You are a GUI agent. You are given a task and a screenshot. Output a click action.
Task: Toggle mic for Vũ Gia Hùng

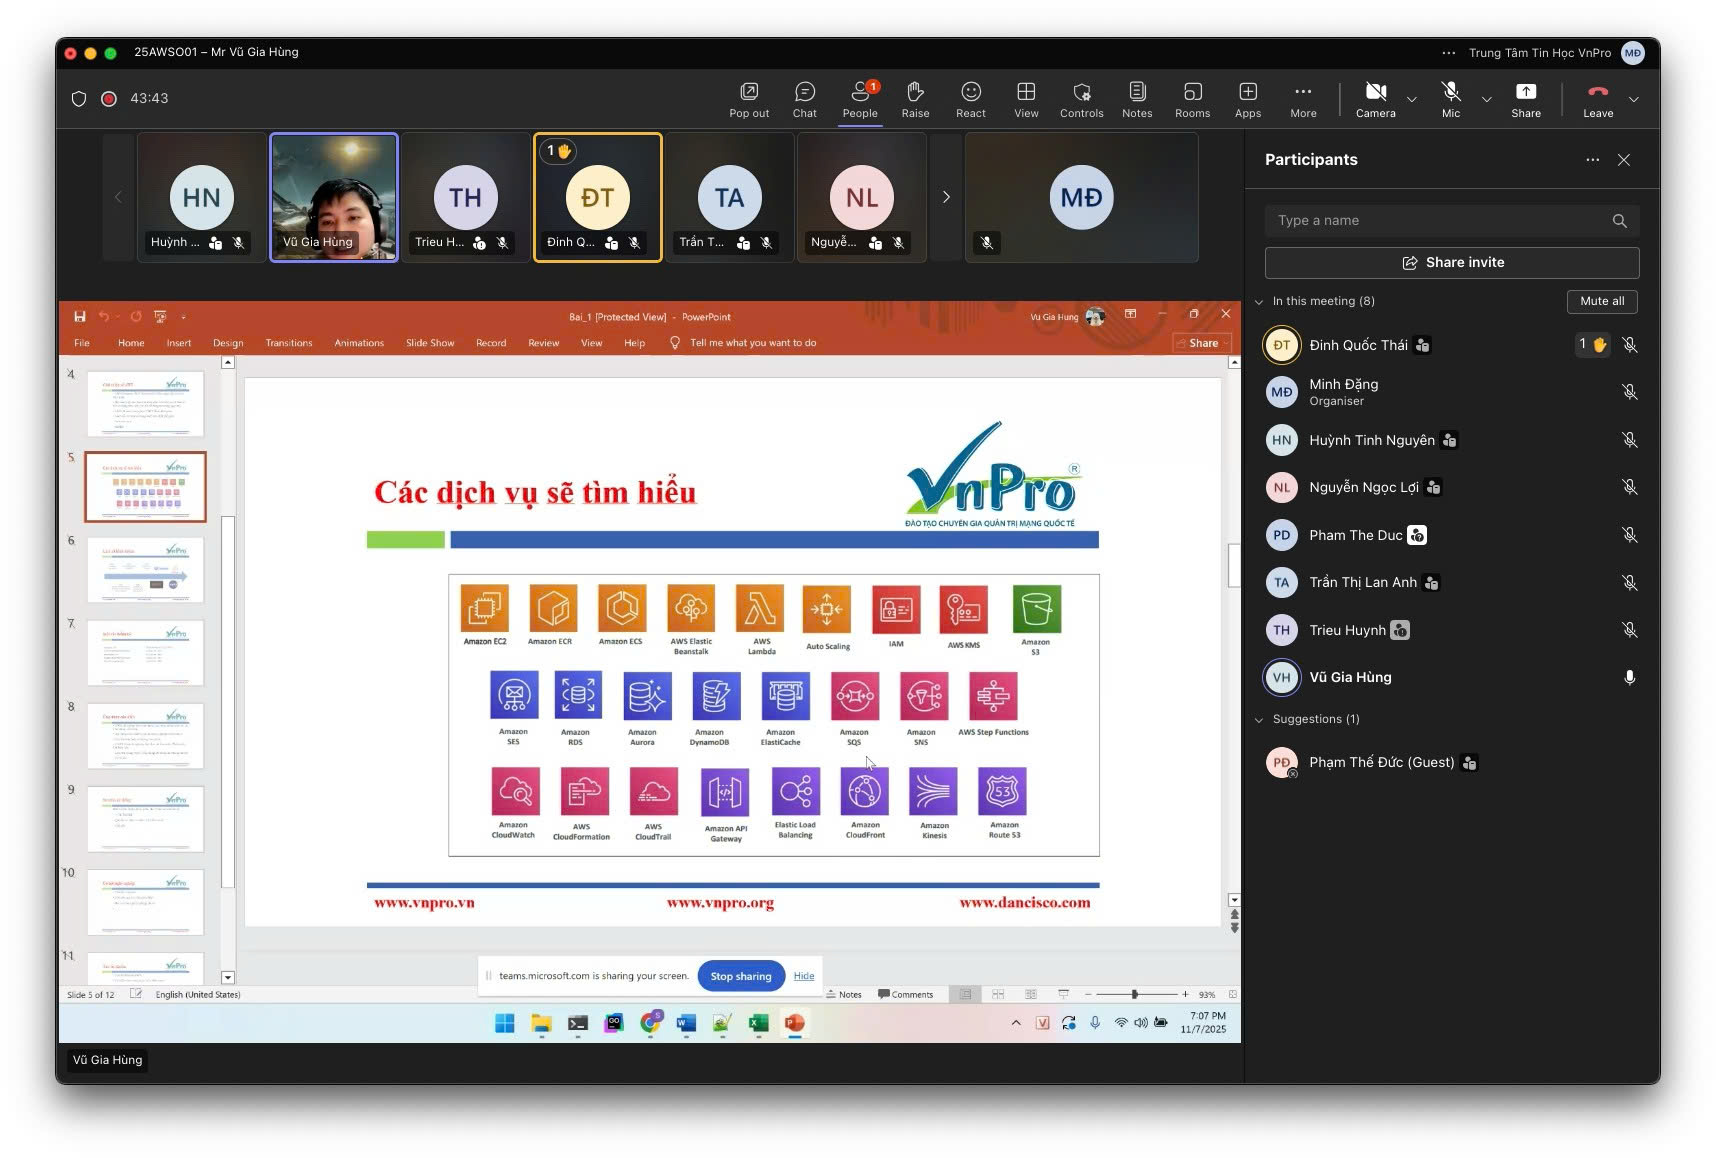point(1630,677)
